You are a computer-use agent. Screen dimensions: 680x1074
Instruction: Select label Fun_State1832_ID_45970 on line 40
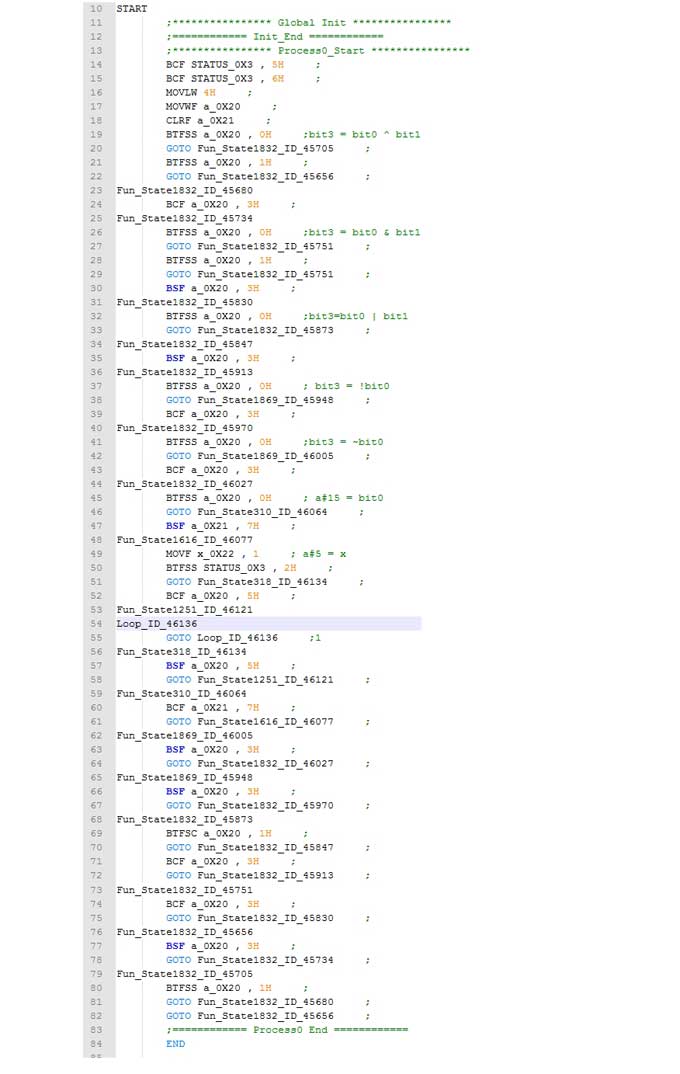184,428
